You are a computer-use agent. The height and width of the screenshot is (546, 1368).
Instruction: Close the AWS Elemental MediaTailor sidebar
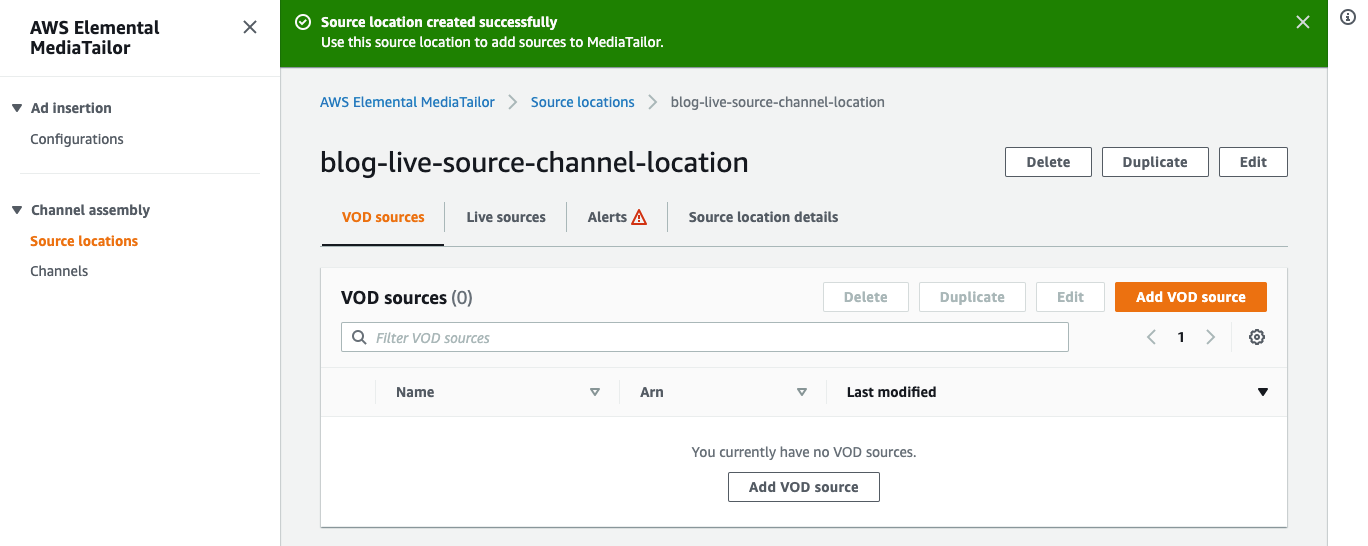coord(250,27)
